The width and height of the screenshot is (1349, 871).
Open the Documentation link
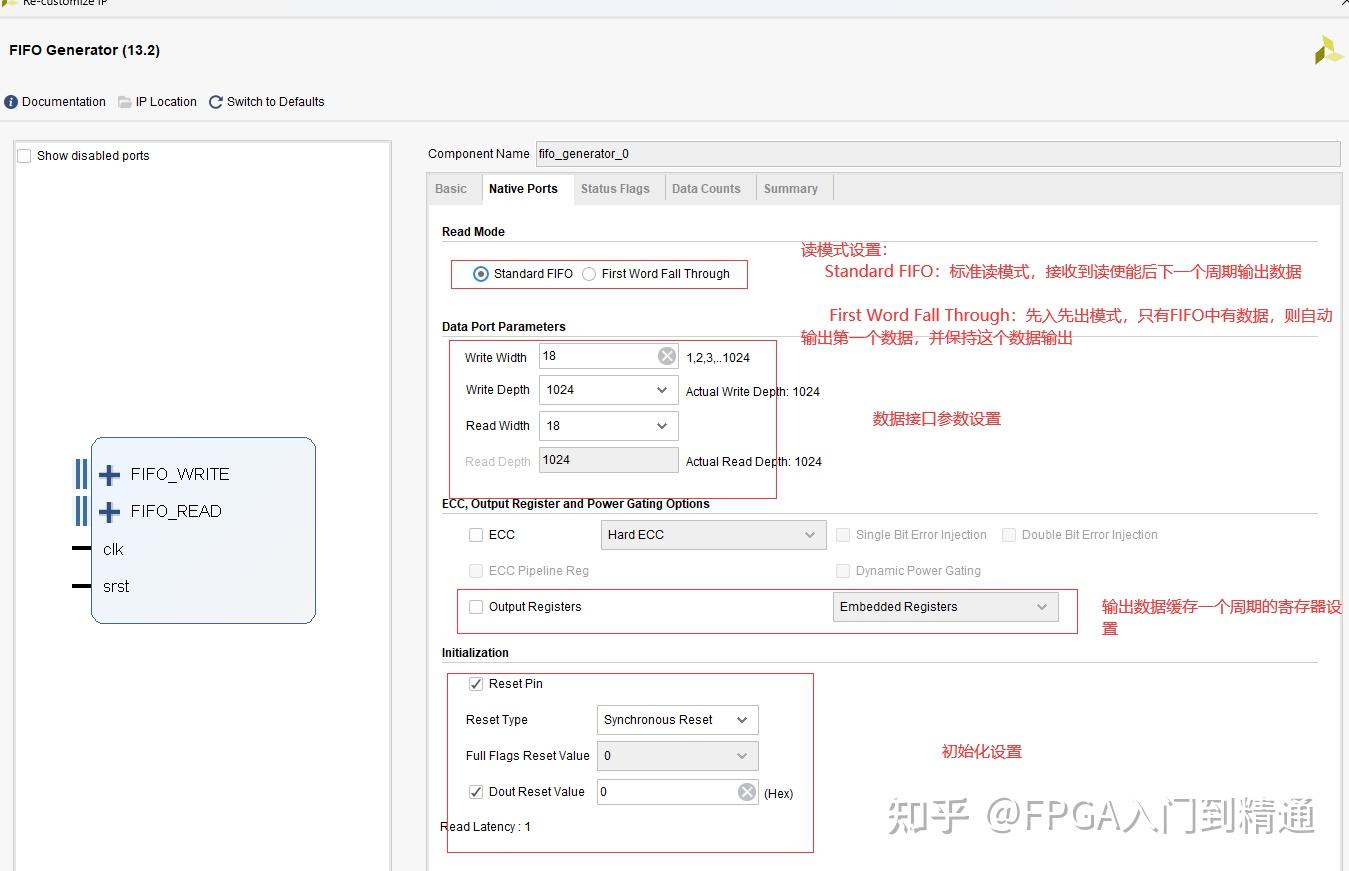(x=64, y=102)
